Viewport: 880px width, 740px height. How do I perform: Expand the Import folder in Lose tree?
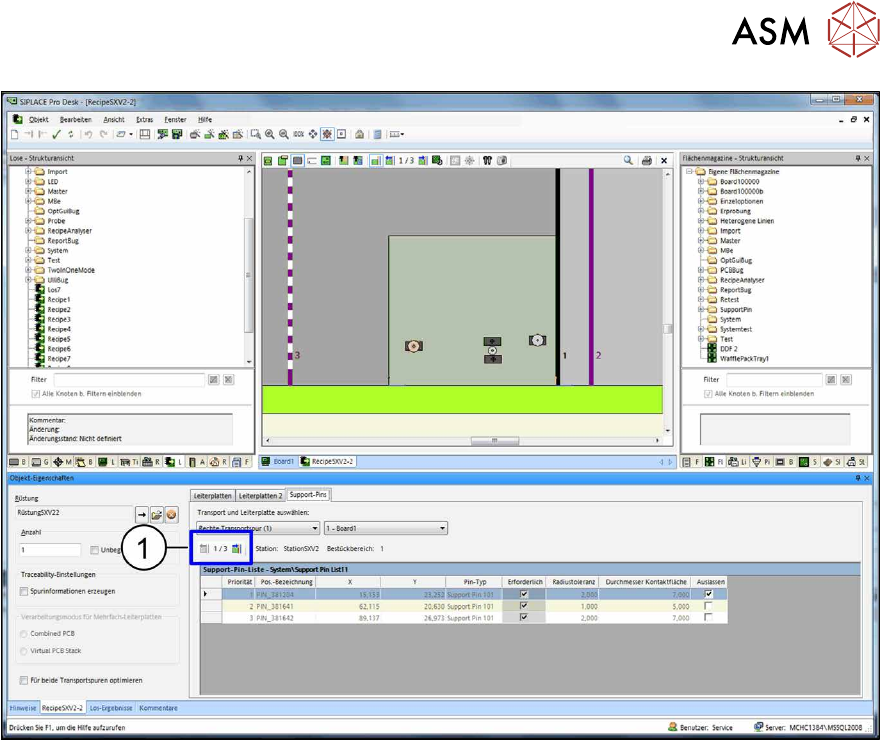(x=28, y=172)
